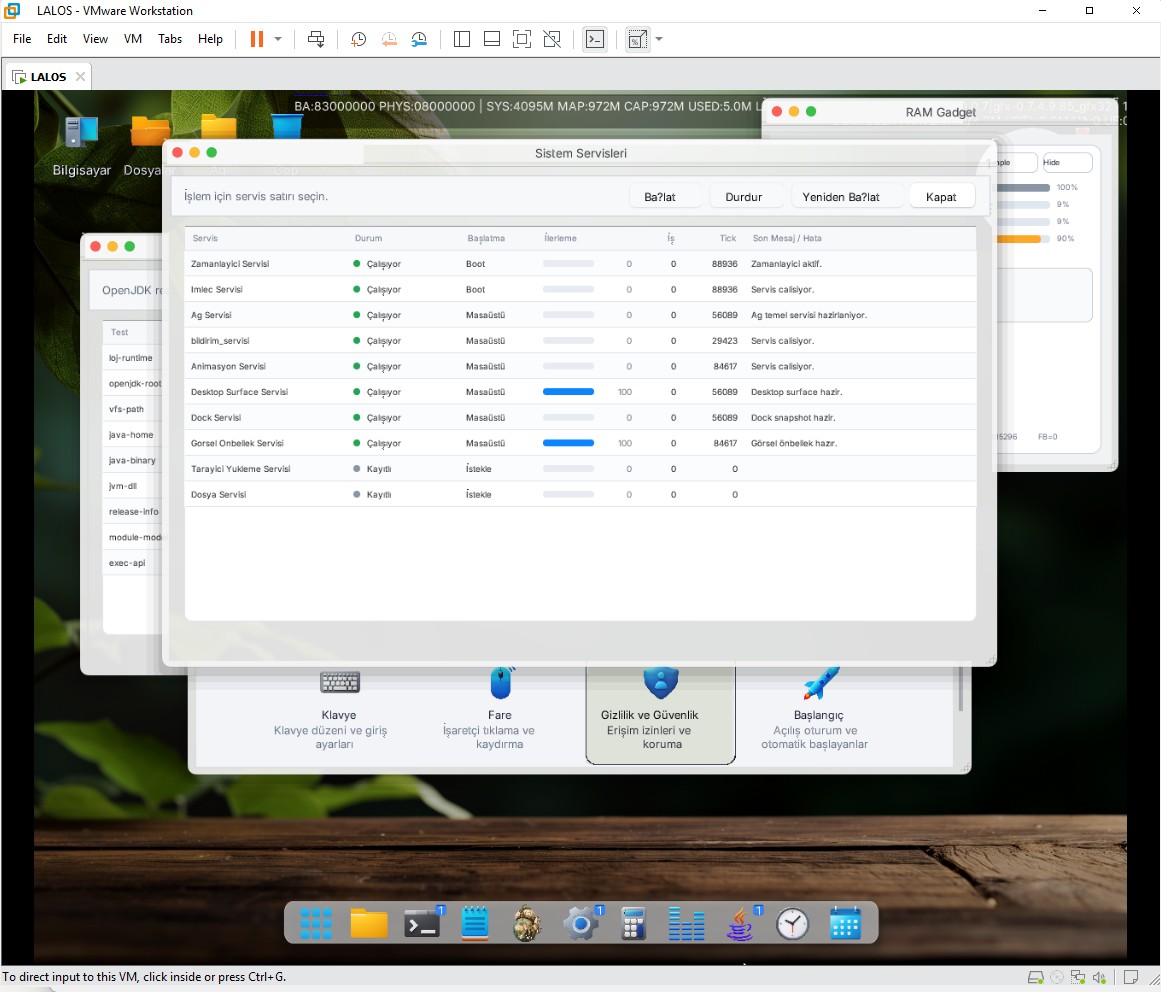Click the VMware pause VM button
Viewport: 1161px width, 992px height.
tap(257, 39)
